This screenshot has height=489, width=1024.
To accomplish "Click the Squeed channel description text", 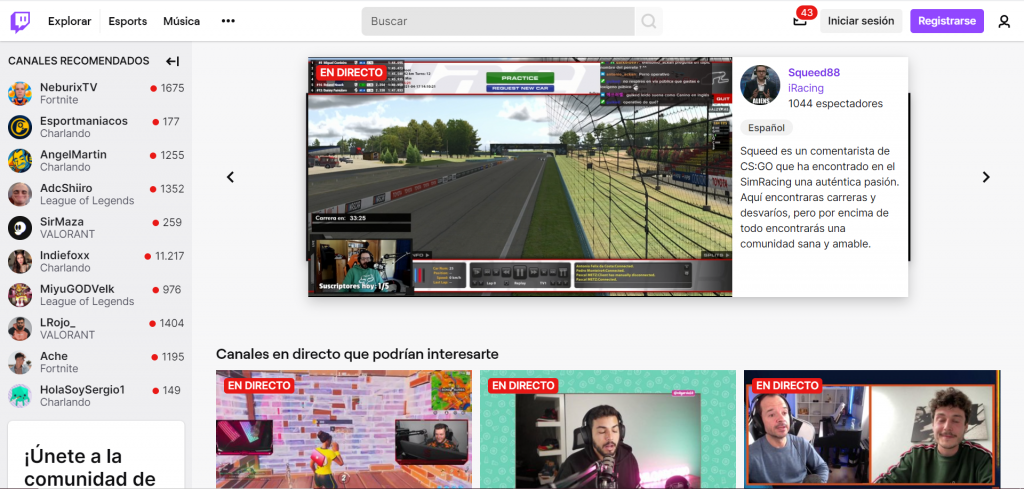I will 820,197.
